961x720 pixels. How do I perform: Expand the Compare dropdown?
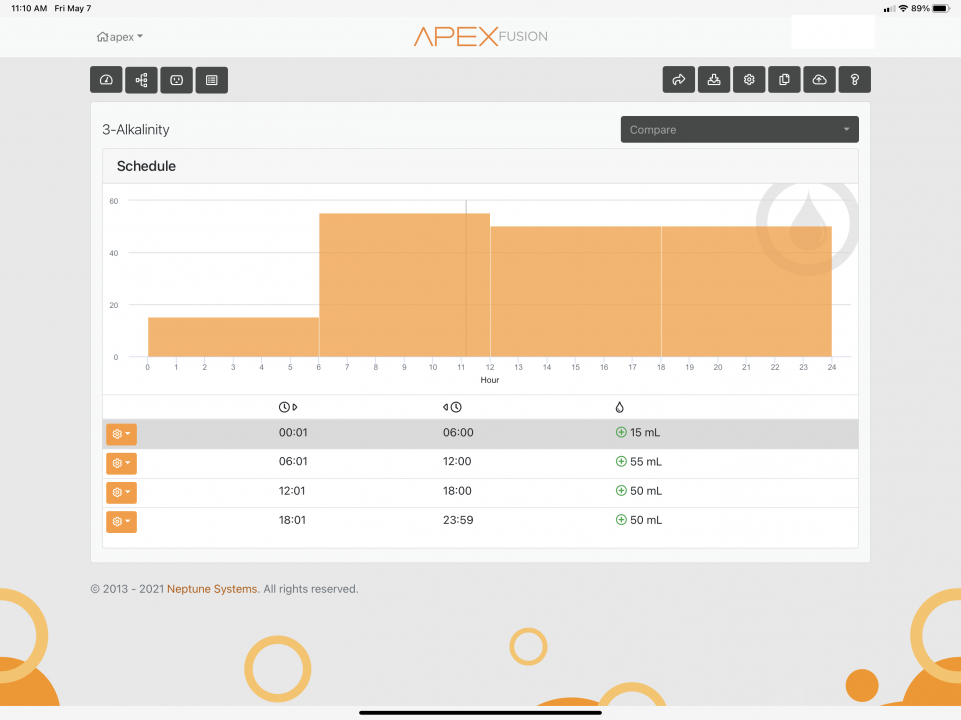[x=739, y=130]
